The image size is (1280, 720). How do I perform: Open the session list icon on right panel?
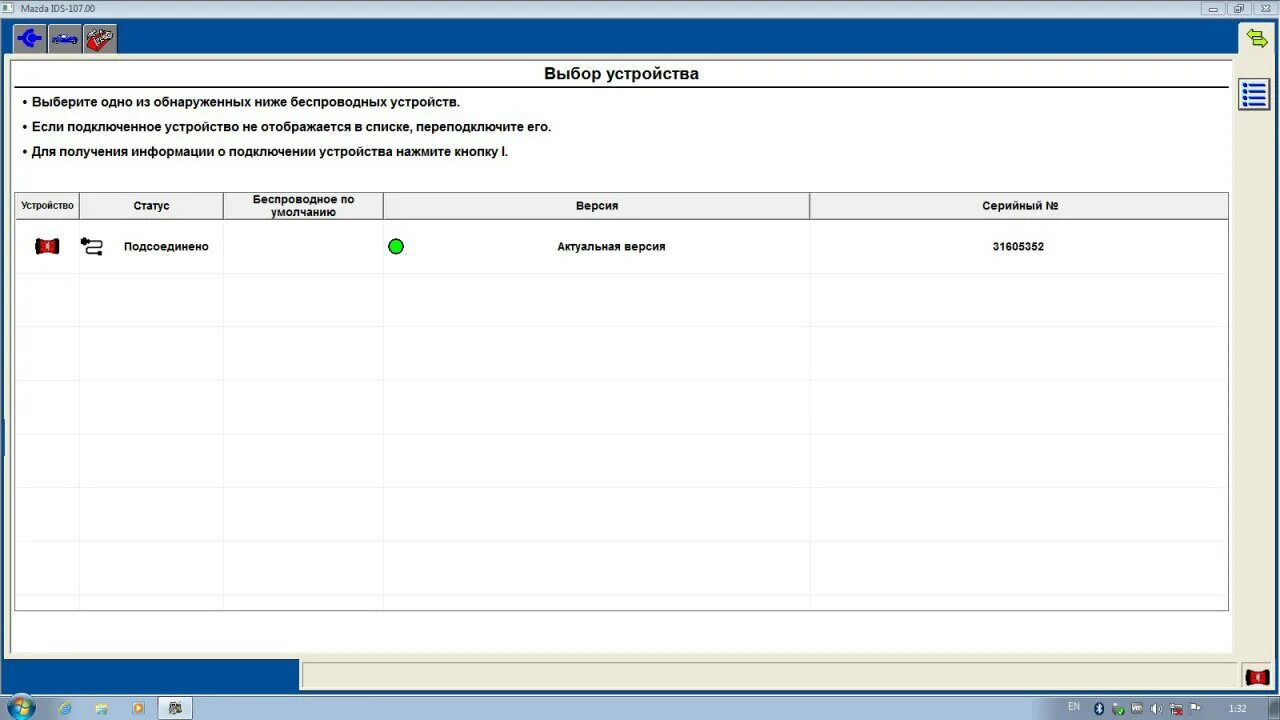click(x=1253, y=94)
